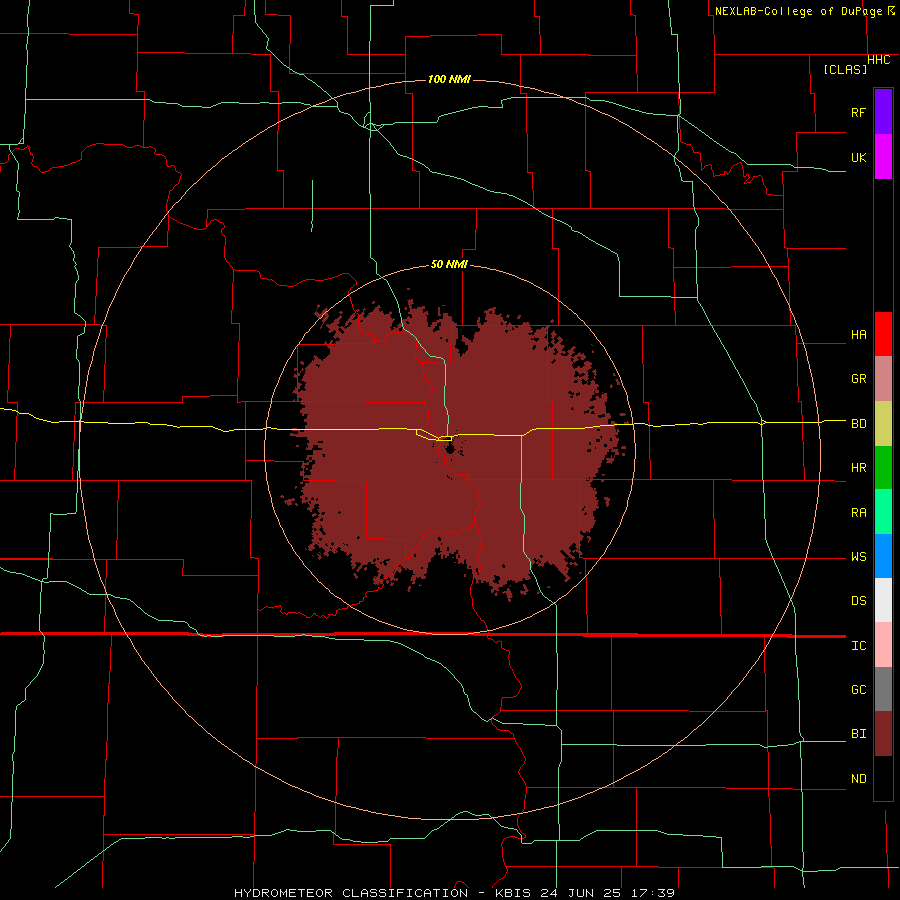Click the RA legend label
The height and width of the screenshot is (900, 900).
858,513
